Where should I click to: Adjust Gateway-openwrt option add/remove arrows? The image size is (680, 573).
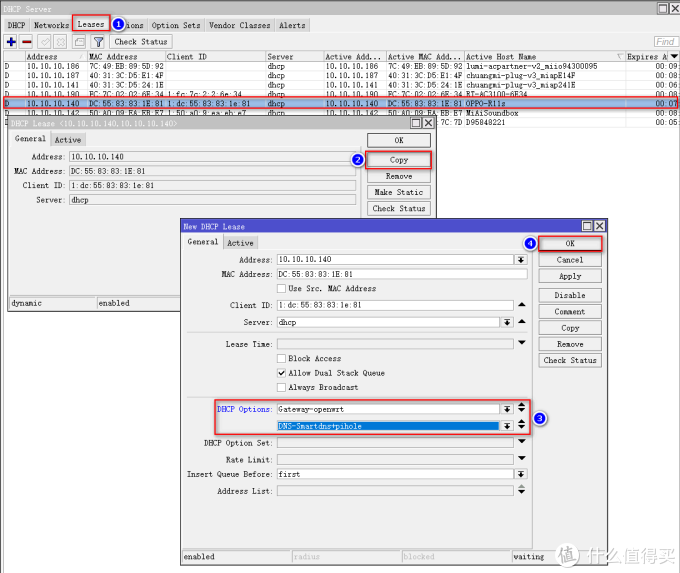pos(522,408)
